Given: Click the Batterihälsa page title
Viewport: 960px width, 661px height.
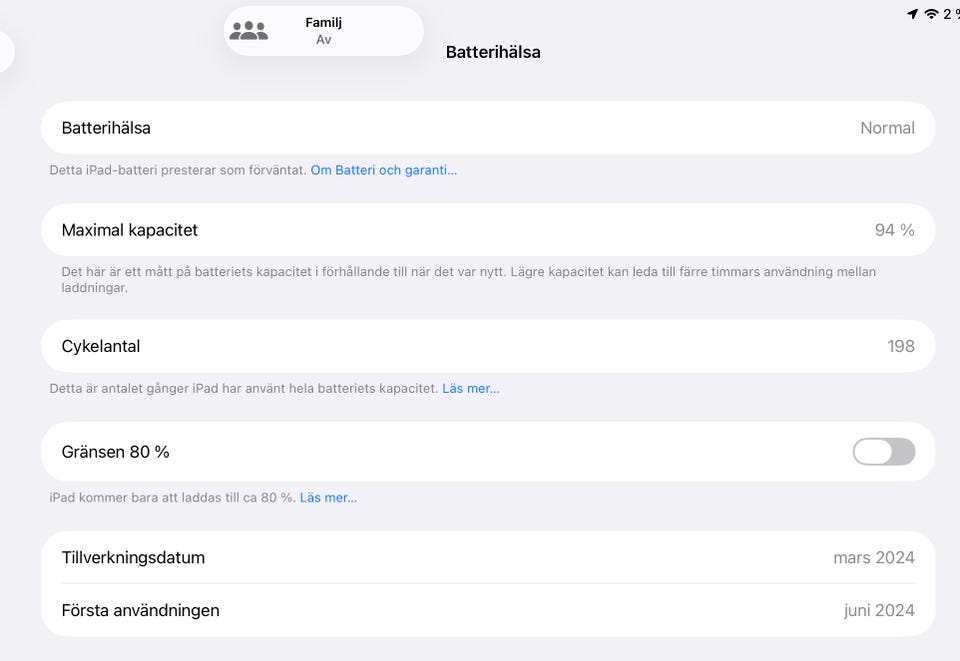Looking at the screenshot, I should [x=493, y=52].
